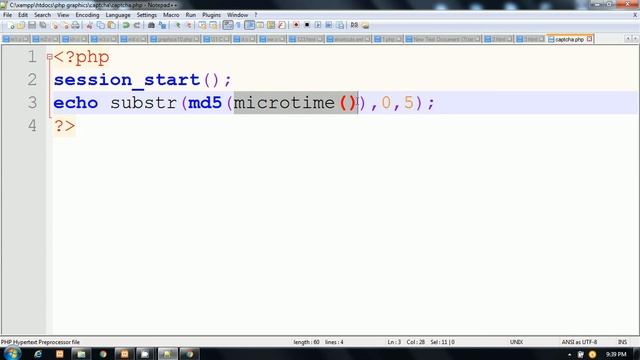
Task: Click the Replace toolbar icon
Action: [162, 25]
